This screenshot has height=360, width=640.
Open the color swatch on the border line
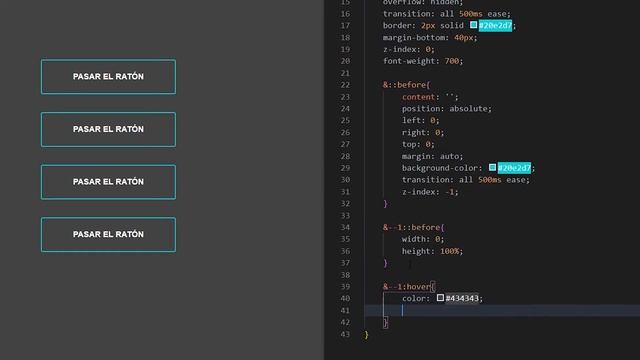[x=473, y=25]
